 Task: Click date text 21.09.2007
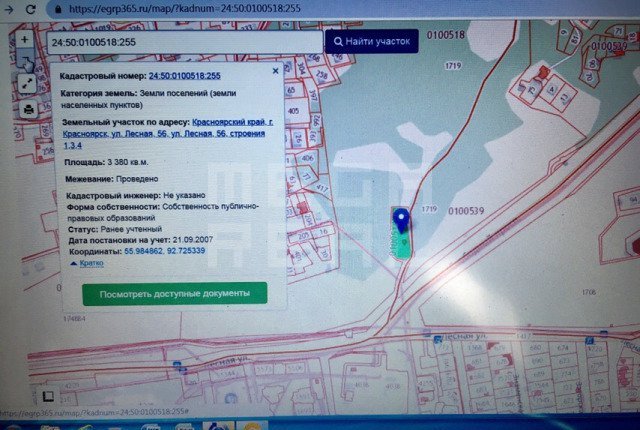[193, 239]
